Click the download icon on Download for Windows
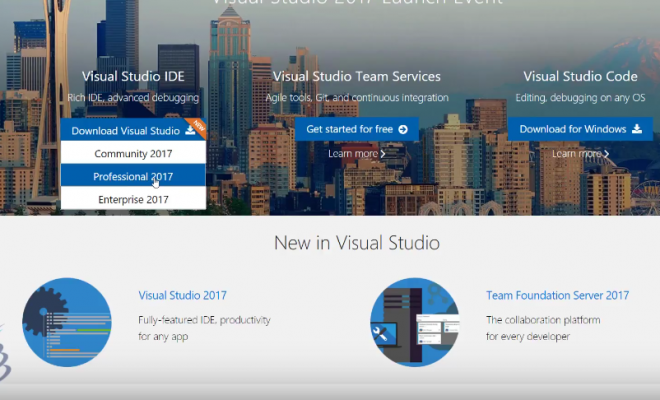The image size is (660, 400). point(637,129)
